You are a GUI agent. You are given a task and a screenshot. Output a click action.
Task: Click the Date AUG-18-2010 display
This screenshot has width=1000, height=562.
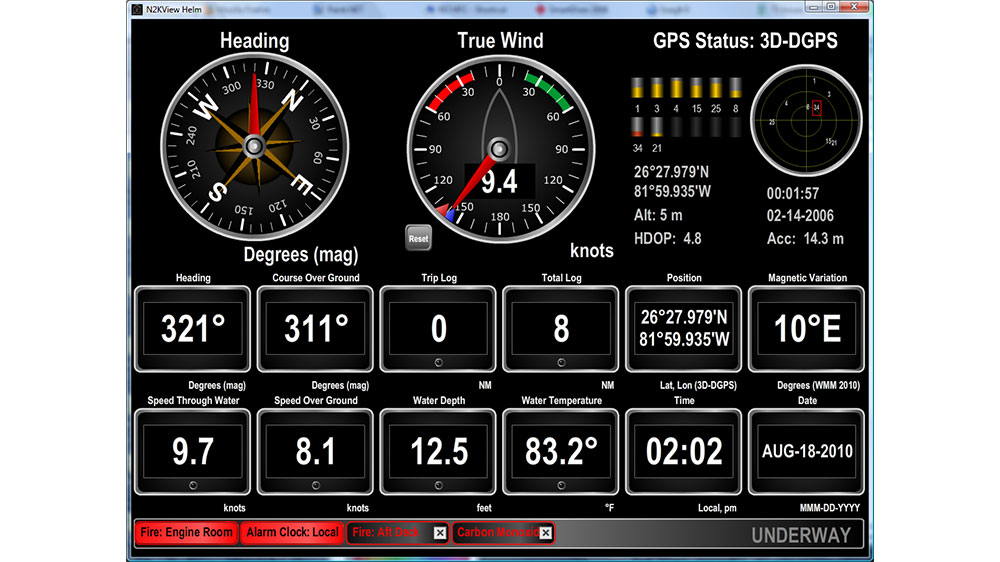(x=807, y=452)
